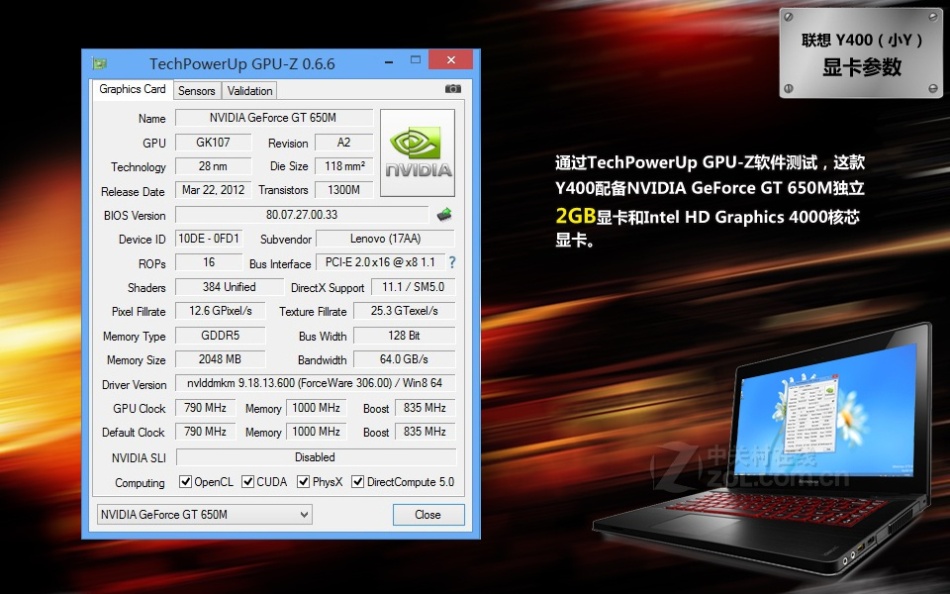Viewport: 950px width, 594px height.
Task: Click the Shaders field 384 Unified
Action: pyautogui.click(x=230, y=287)
